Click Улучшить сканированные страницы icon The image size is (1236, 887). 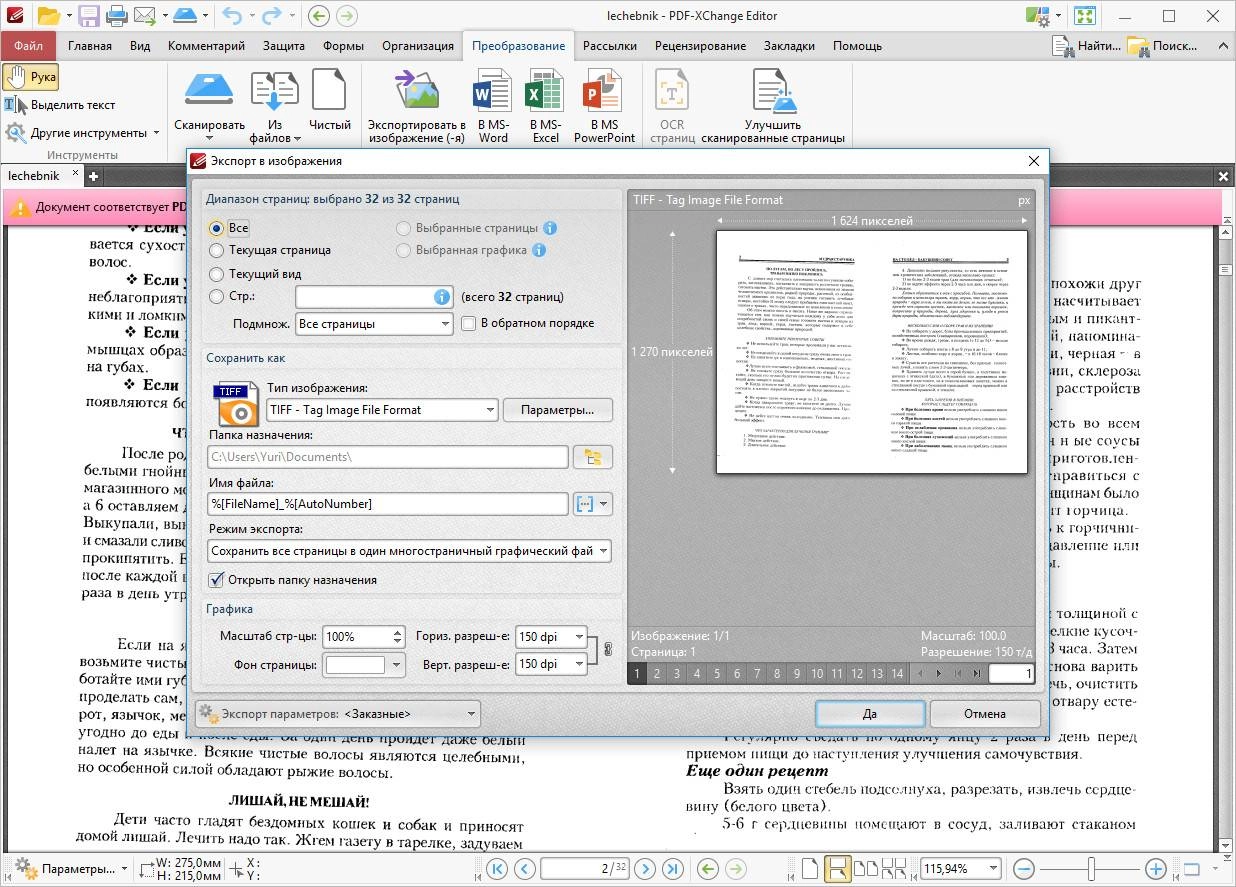coord(773,105)
